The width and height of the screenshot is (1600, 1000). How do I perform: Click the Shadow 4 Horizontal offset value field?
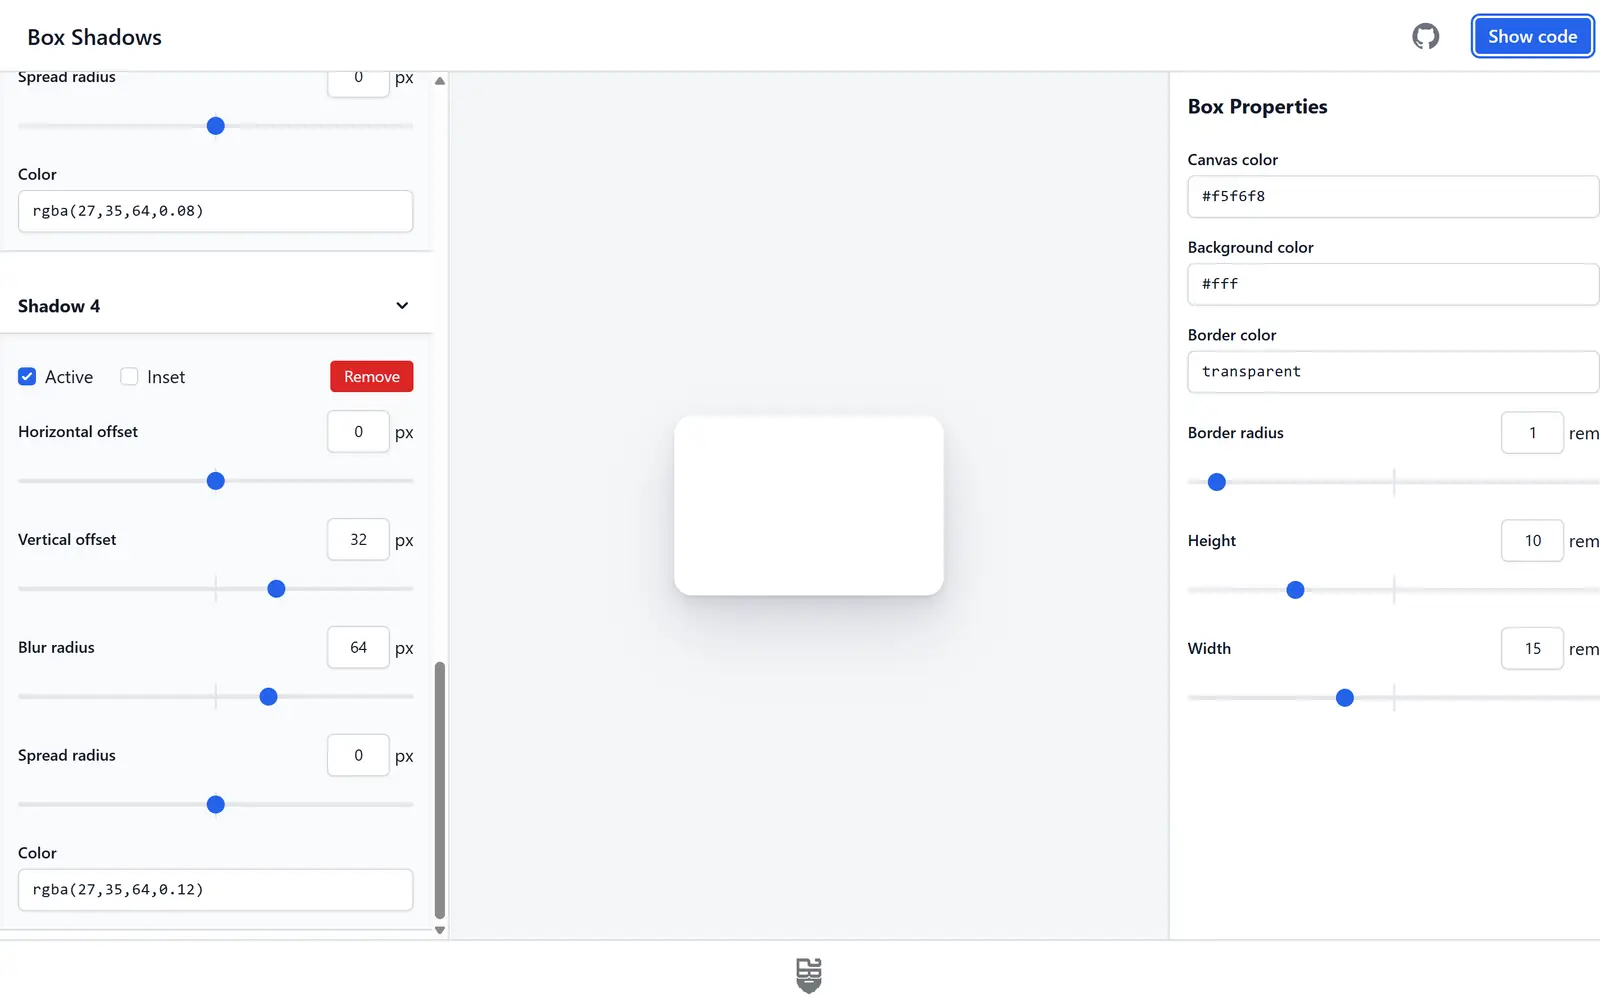(358, 432)
